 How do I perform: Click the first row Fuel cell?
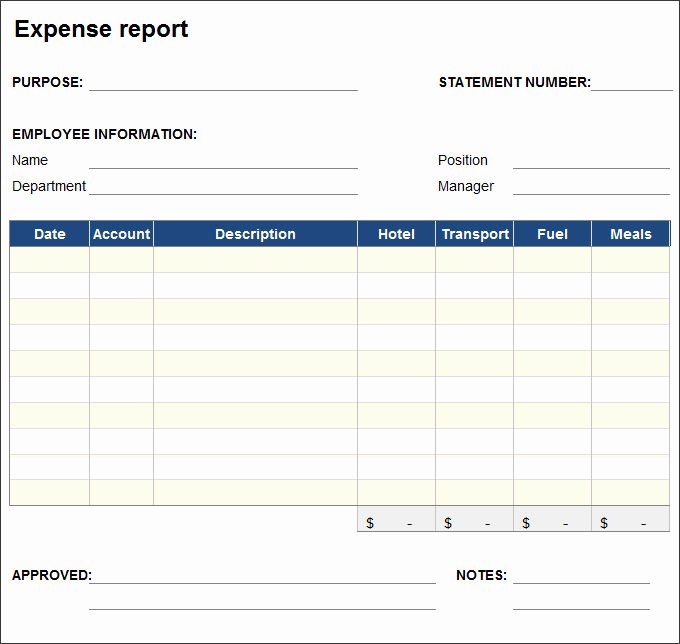(x=552, y=260)
